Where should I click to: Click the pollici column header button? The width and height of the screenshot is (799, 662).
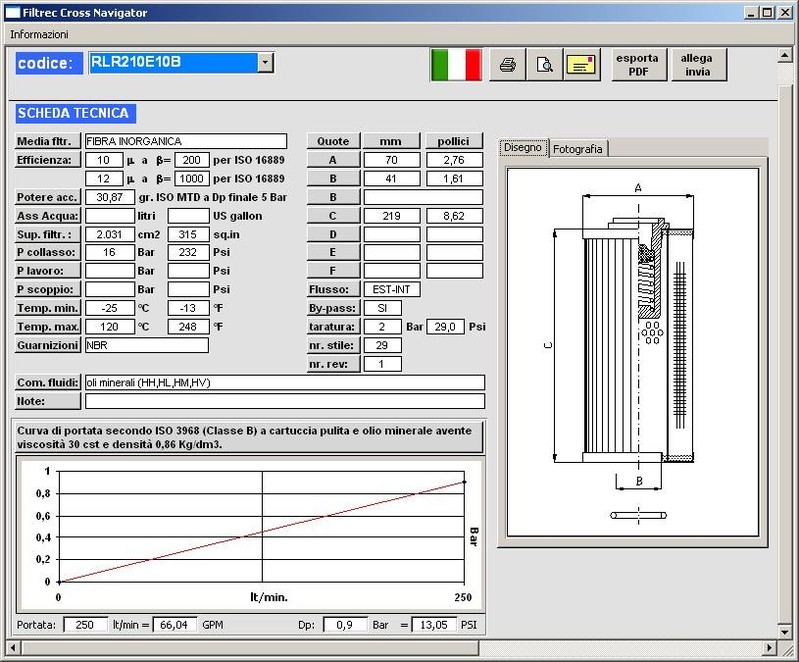click(454, 141)
